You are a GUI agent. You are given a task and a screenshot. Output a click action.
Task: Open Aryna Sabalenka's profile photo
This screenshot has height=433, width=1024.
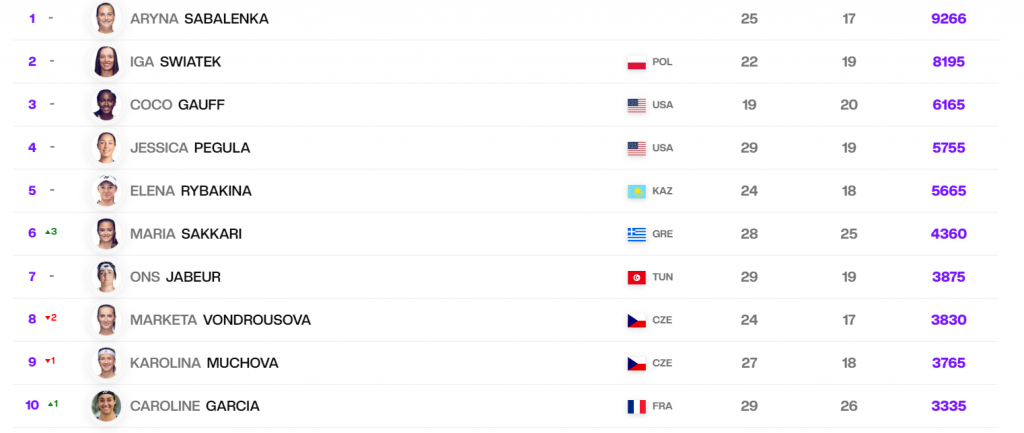coord(106,18)
